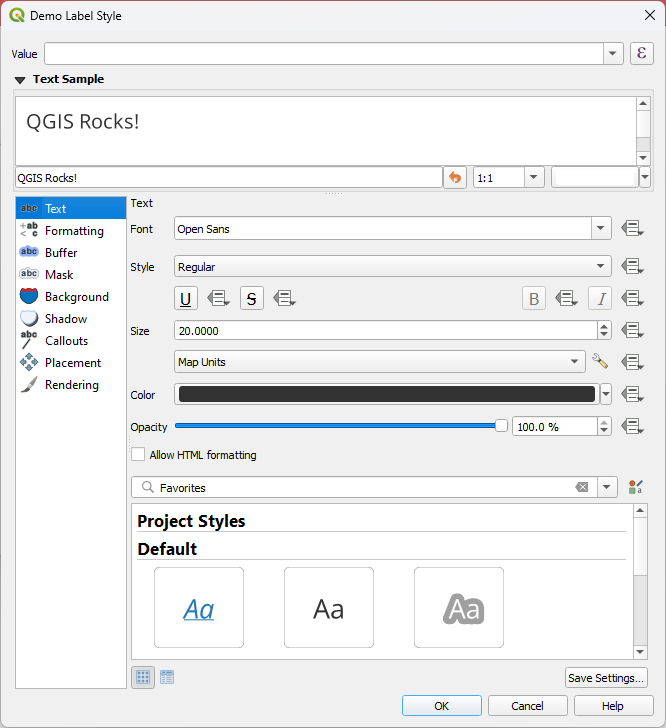This screenshot has height=728, width=666.
Task: Select the blue underlined italic Aa style thumbnail
Action: 199,608
